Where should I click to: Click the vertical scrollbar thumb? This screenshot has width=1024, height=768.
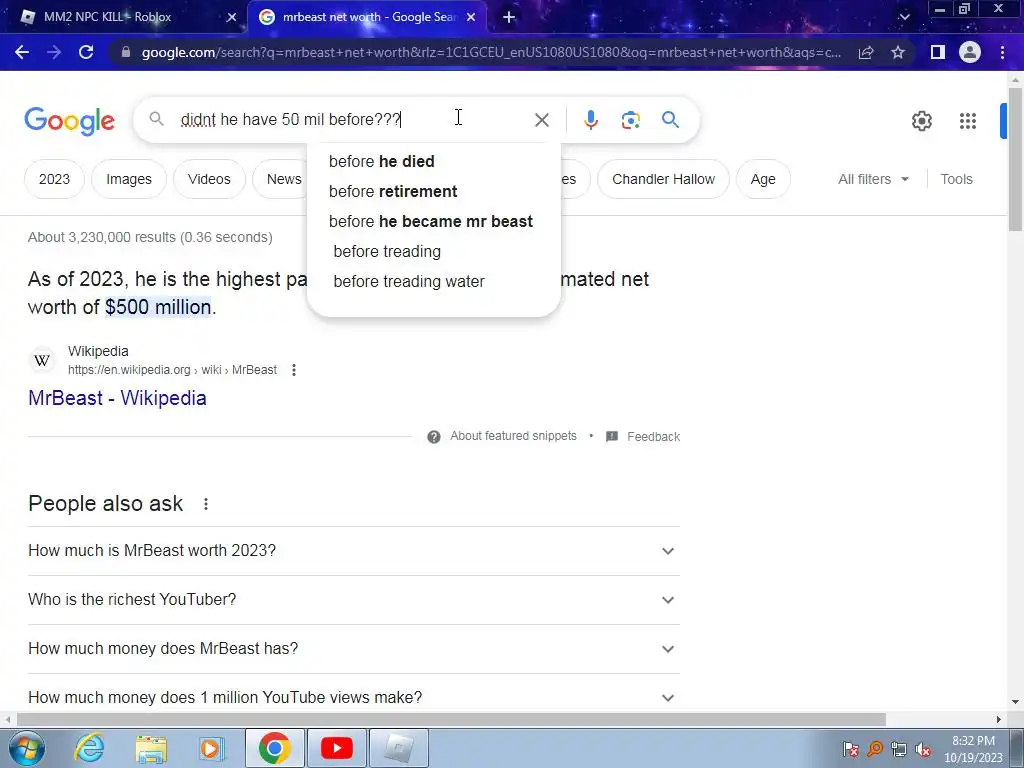click(x=1015, y=158)
